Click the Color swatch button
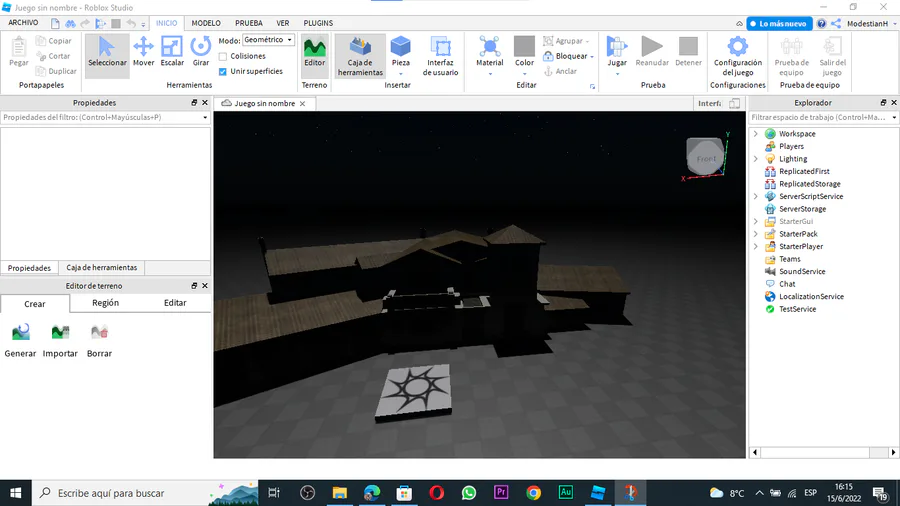The height and width of the screenshot is (506, 900). pyautogui.click(x=524, y=46)
